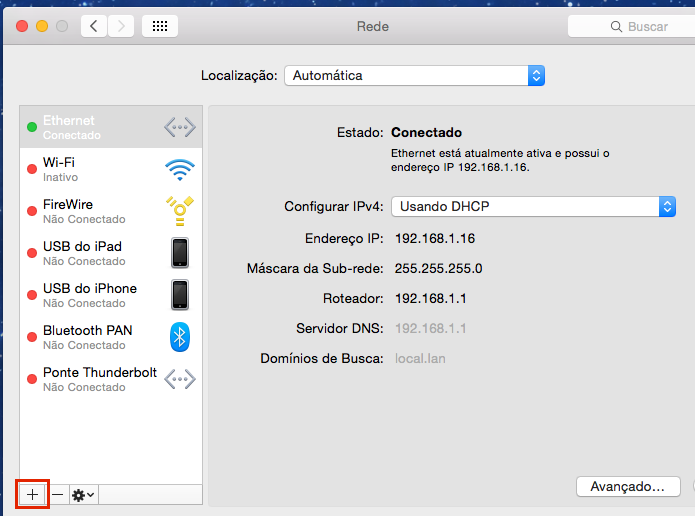Click the green status dot beside Ethernet
Image resolution: width=695 pixels, height=516 pixels.
pyautogui.click(x=32, y=127)
